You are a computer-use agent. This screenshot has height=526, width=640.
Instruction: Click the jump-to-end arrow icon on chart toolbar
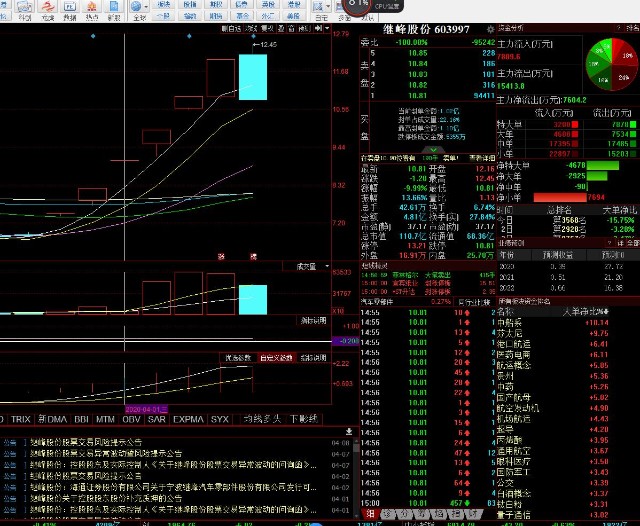coord(318,28)
